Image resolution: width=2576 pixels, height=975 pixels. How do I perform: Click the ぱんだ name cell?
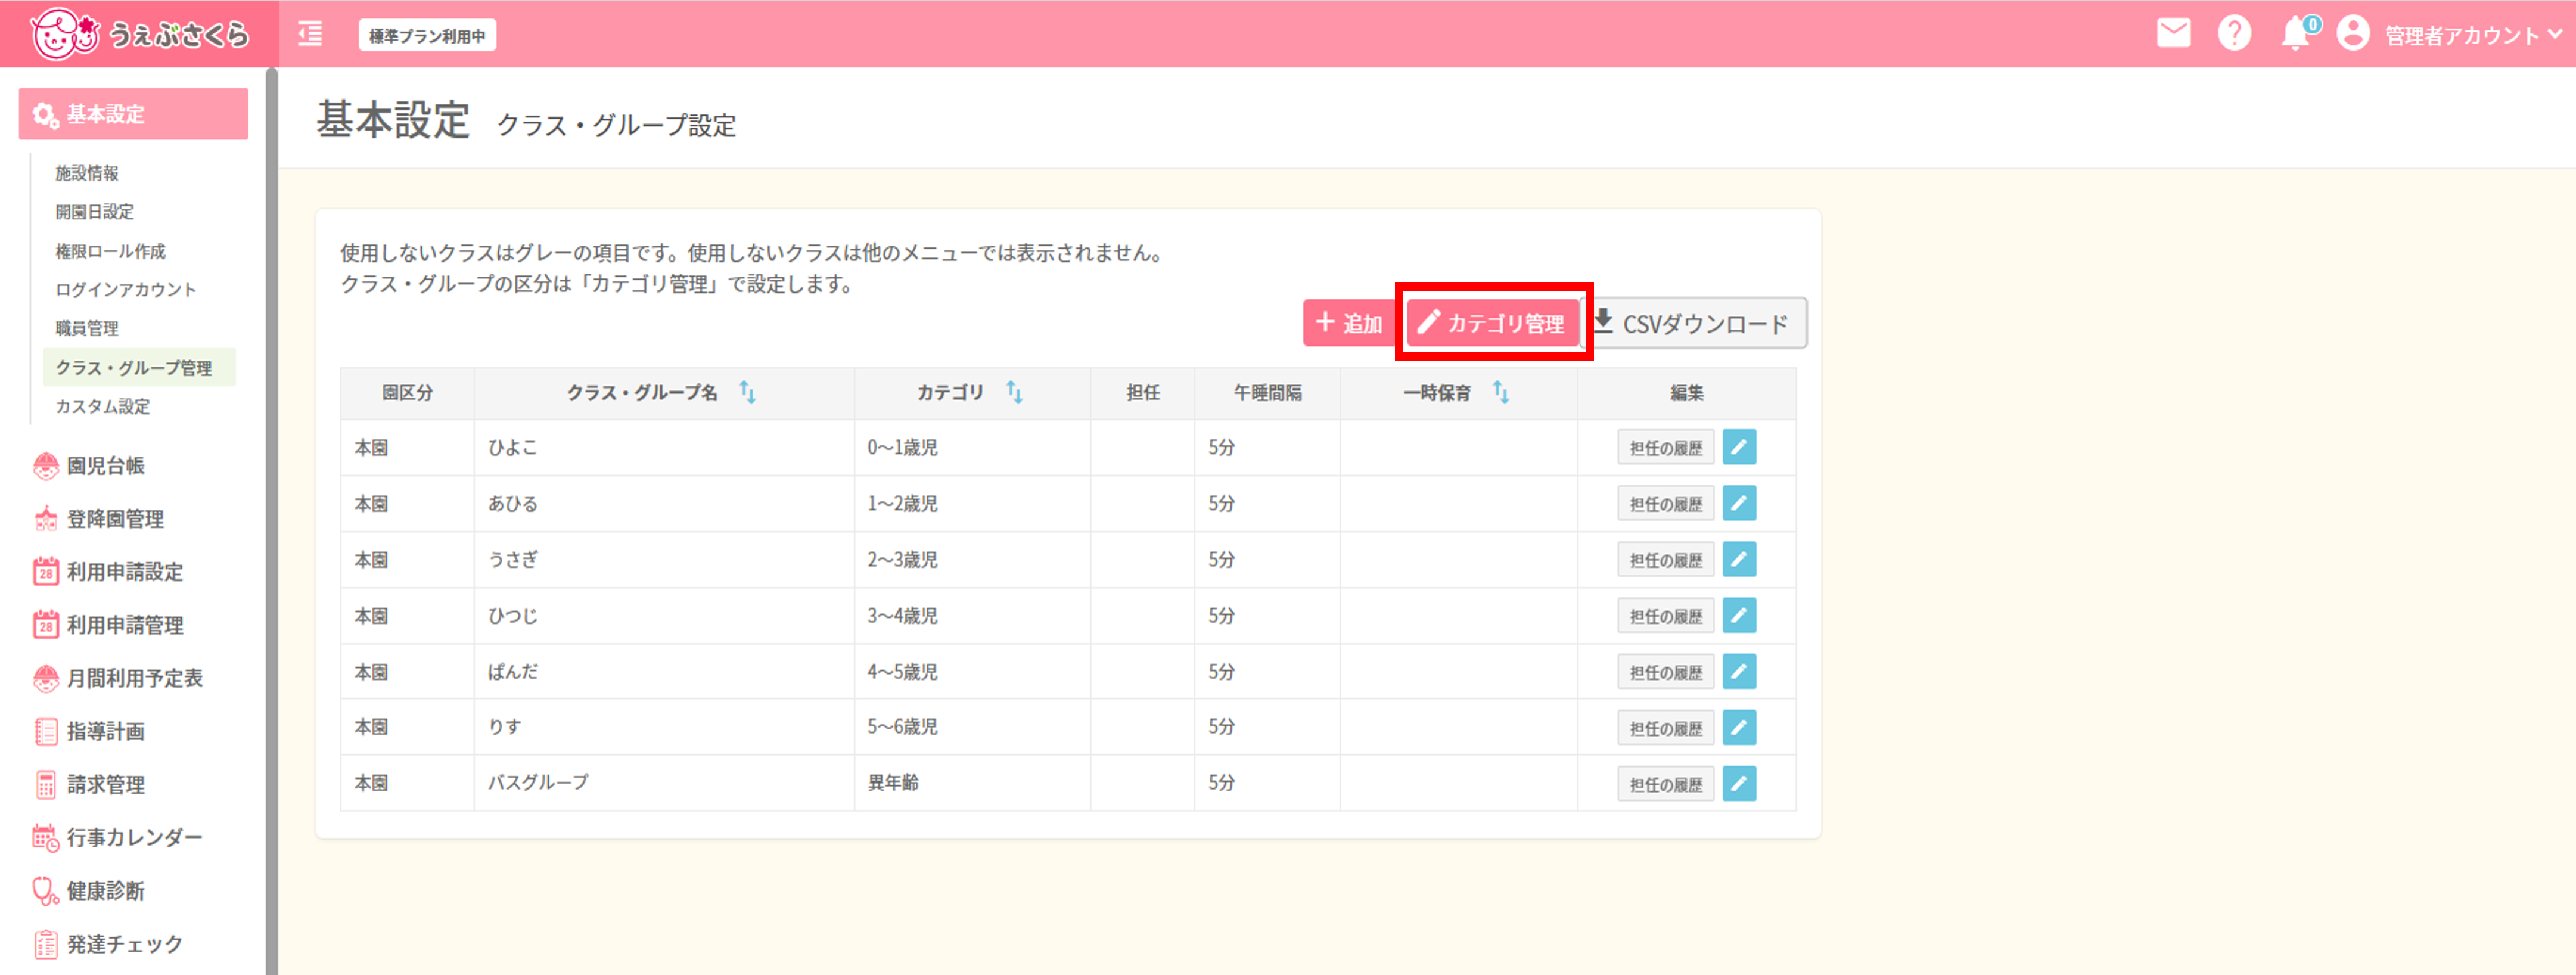point(664,671)
